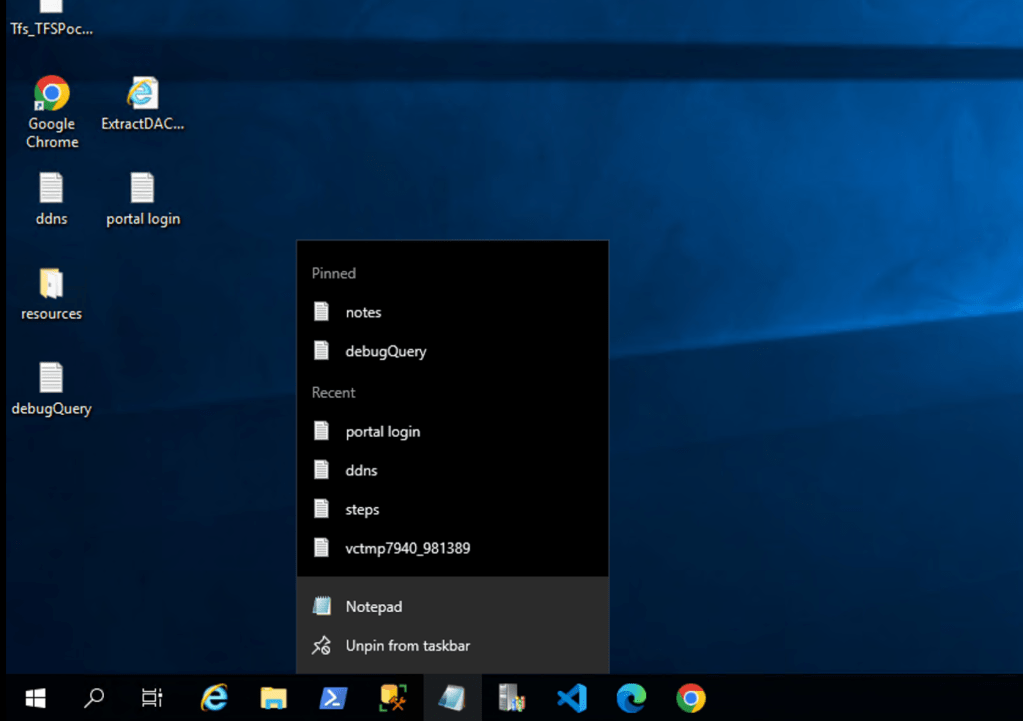Open pinned debugQuery in jump list
Image resolution: width=1023 pixels, height=721 pixels.
pos(452,351)
